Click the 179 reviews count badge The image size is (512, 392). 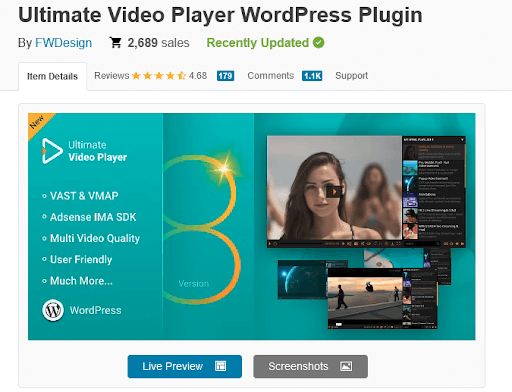click(x=225, y=76)
